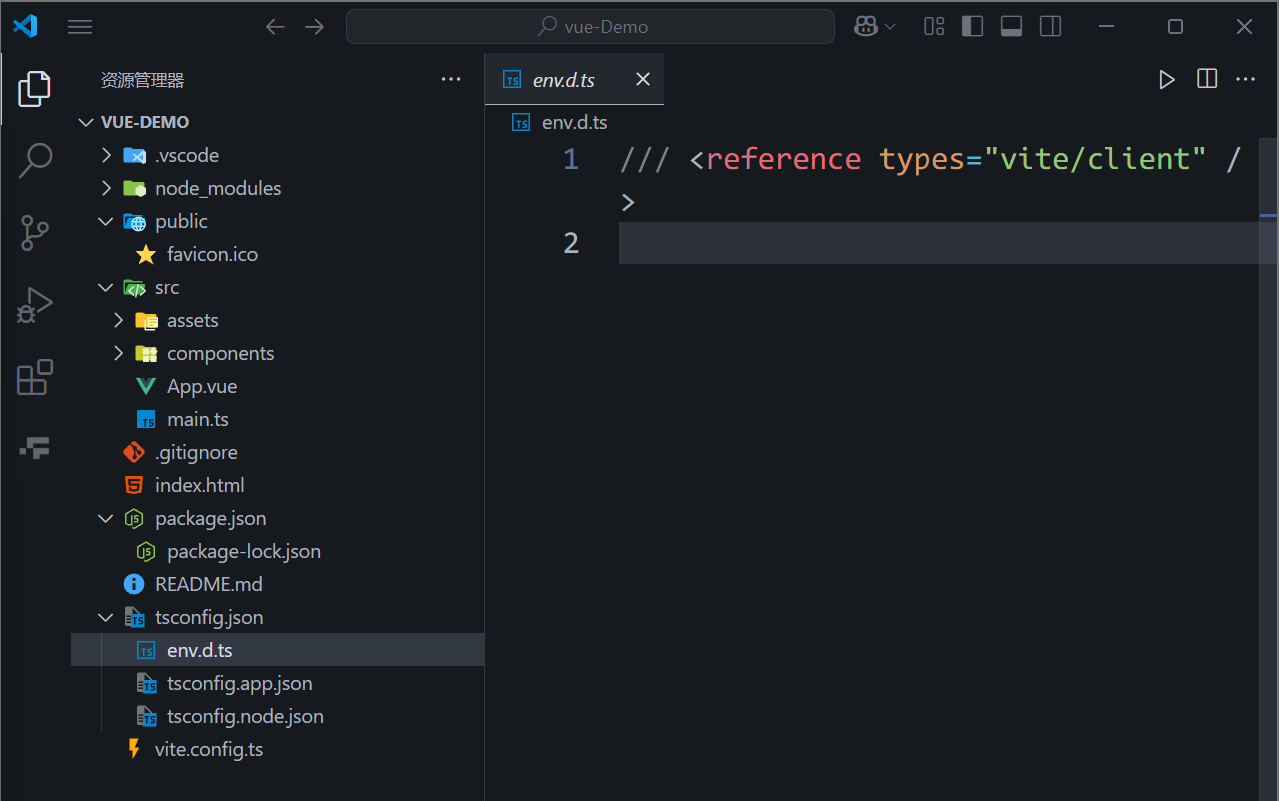Viewport: 1279px width, 801px height.
Task: Click the lightning icon beside vite.config.ts
Action: click(x=134, y=749)
